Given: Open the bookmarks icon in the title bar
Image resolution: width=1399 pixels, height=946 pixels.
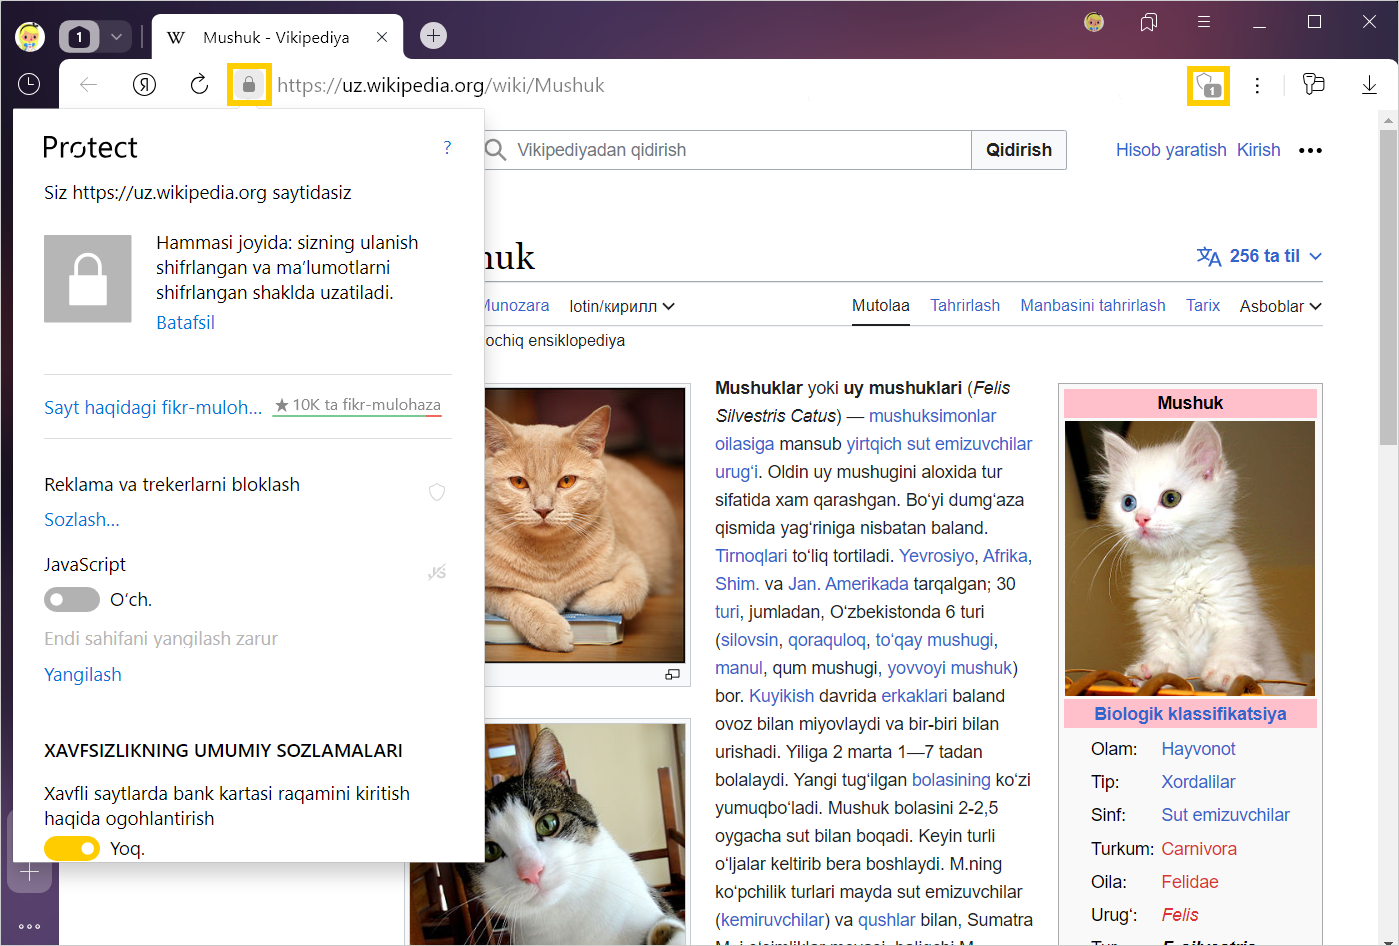Looking at the screenshot, I should [1149, 22].
